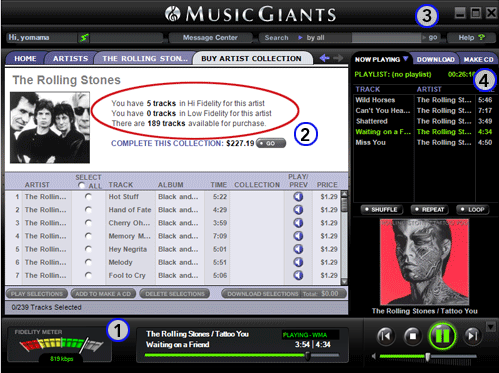The image size is (499, 373).
Task: Adjust the volume slider handle
Action: point(428,357)
